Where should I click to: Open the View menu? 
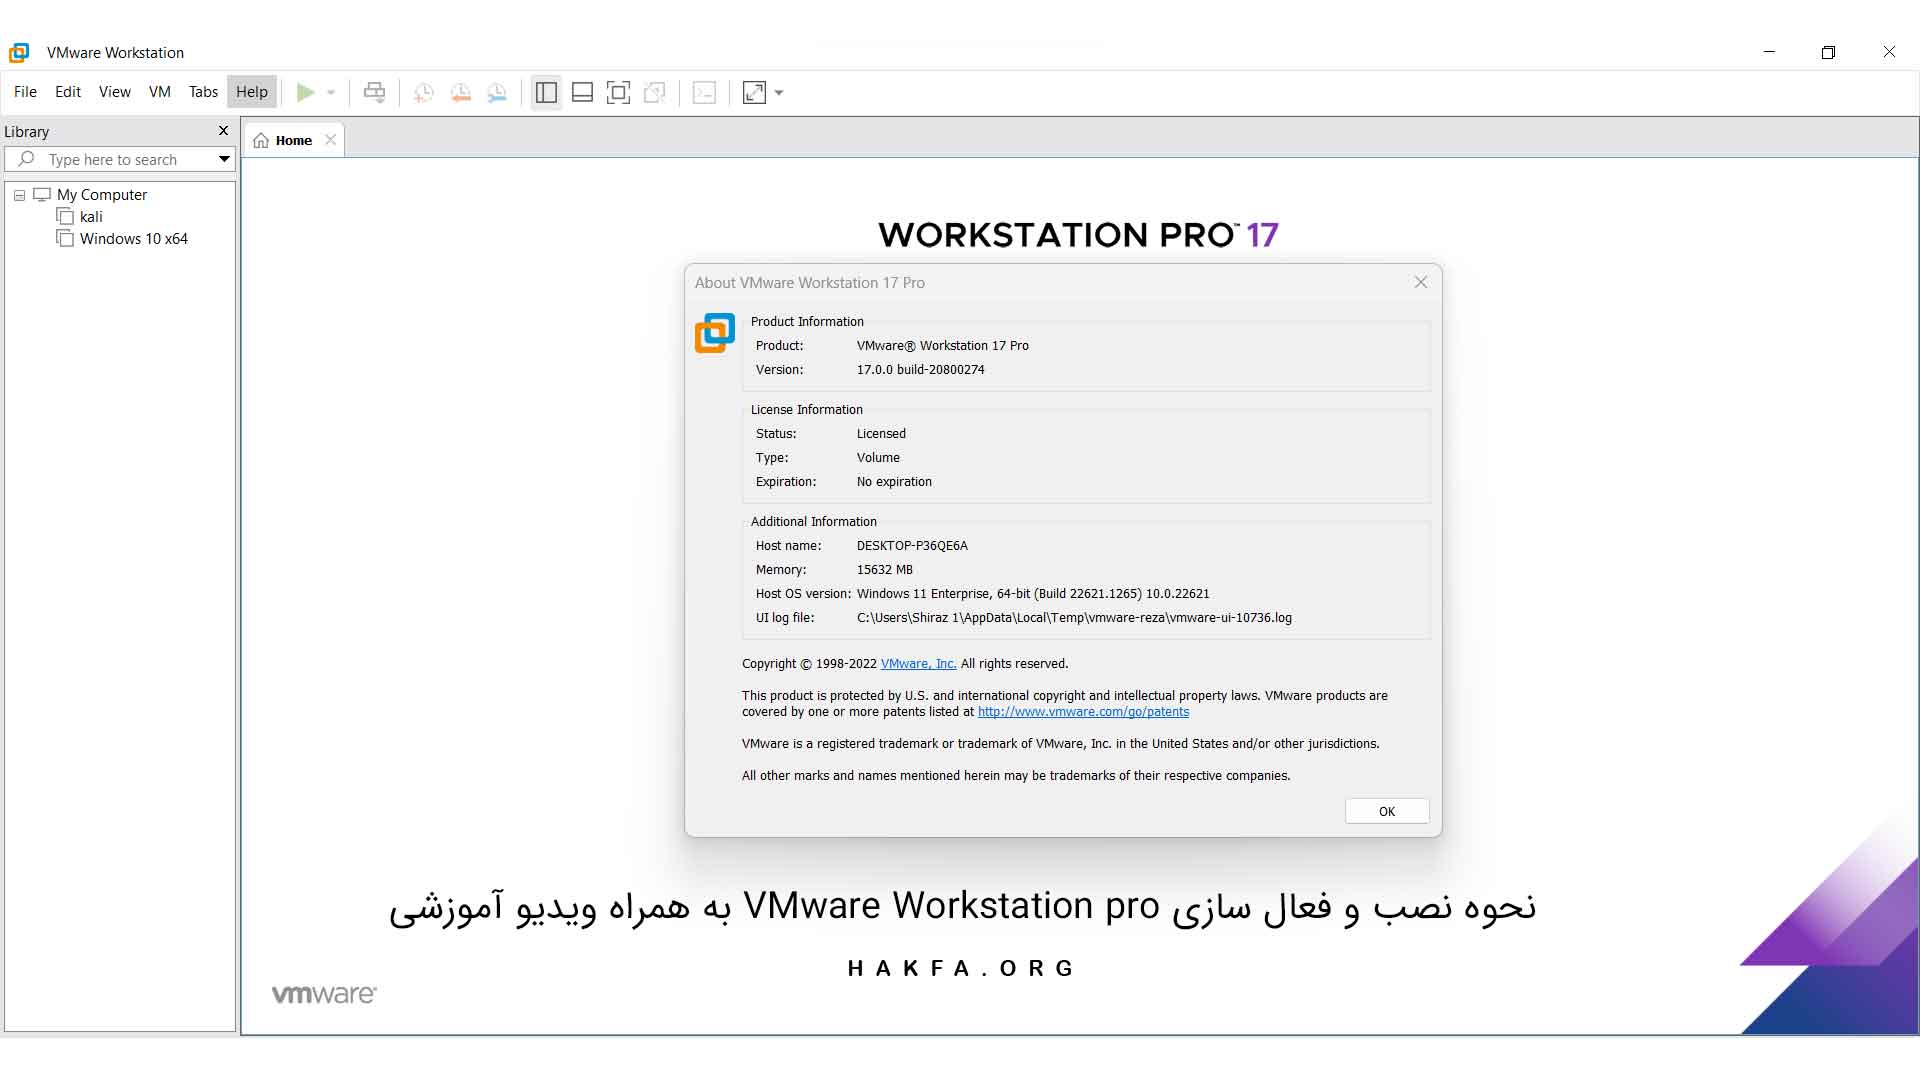click(x=115, y=92)
